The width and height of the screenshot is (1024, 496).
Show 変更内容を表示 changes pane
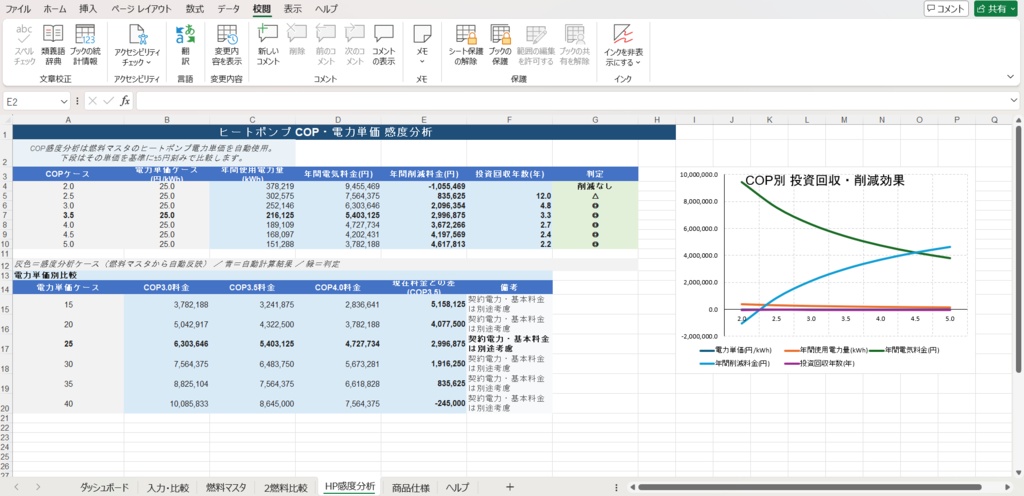coord(227,45)
